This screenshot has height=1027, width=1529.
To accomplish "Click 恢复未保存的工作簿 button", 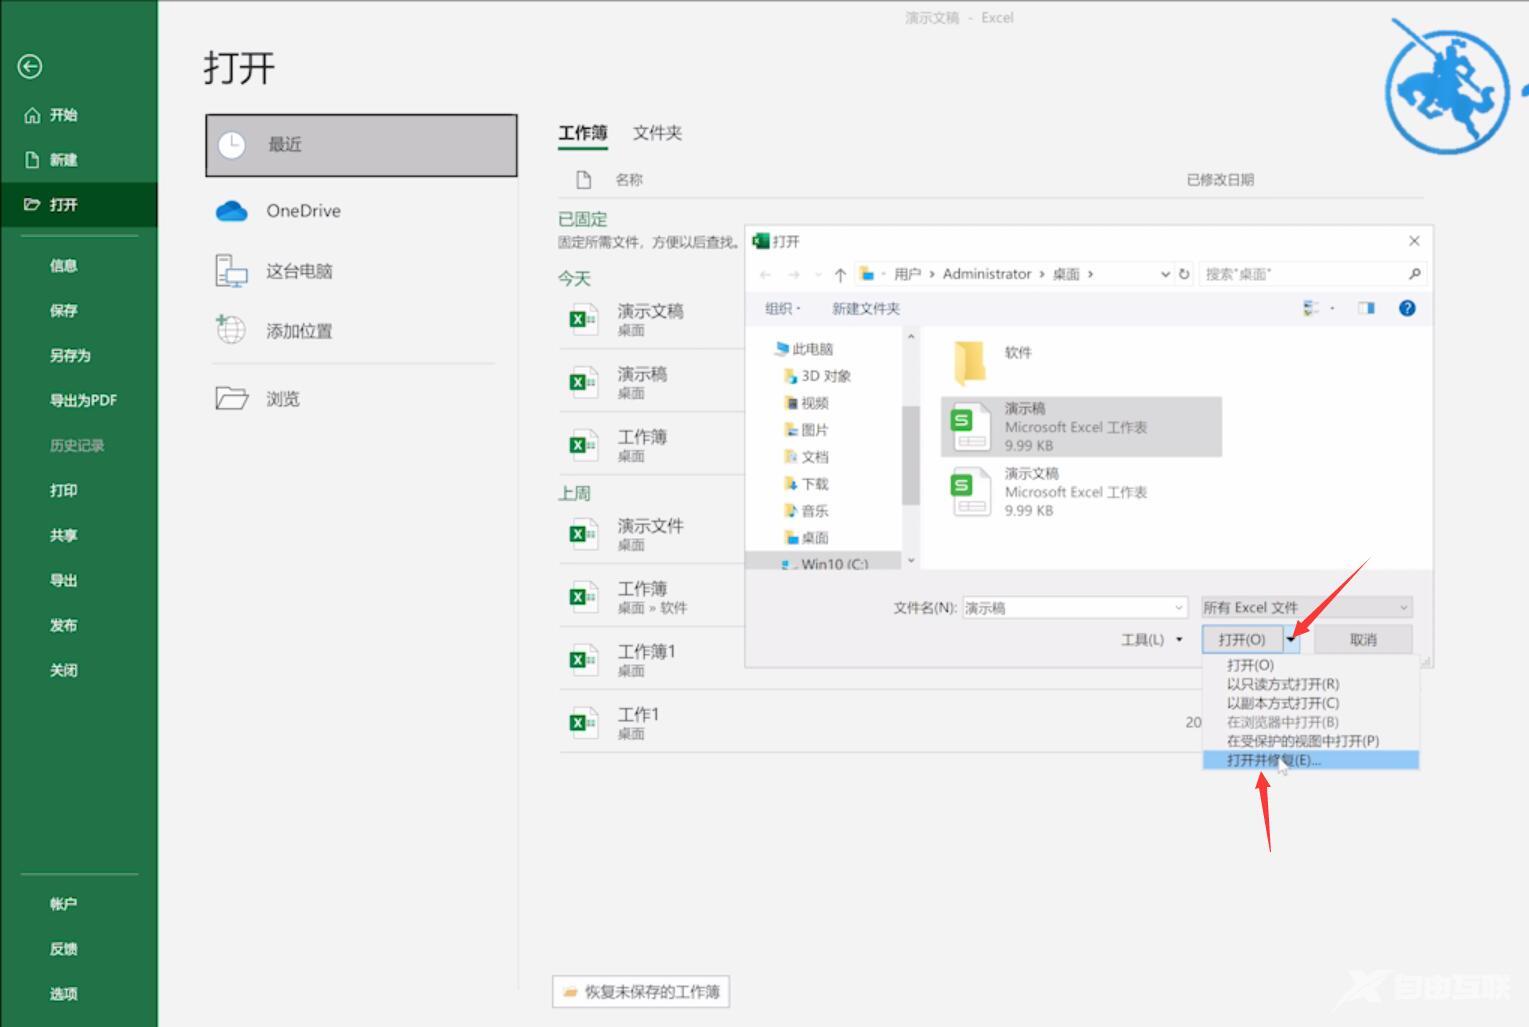I will point(641,992).
